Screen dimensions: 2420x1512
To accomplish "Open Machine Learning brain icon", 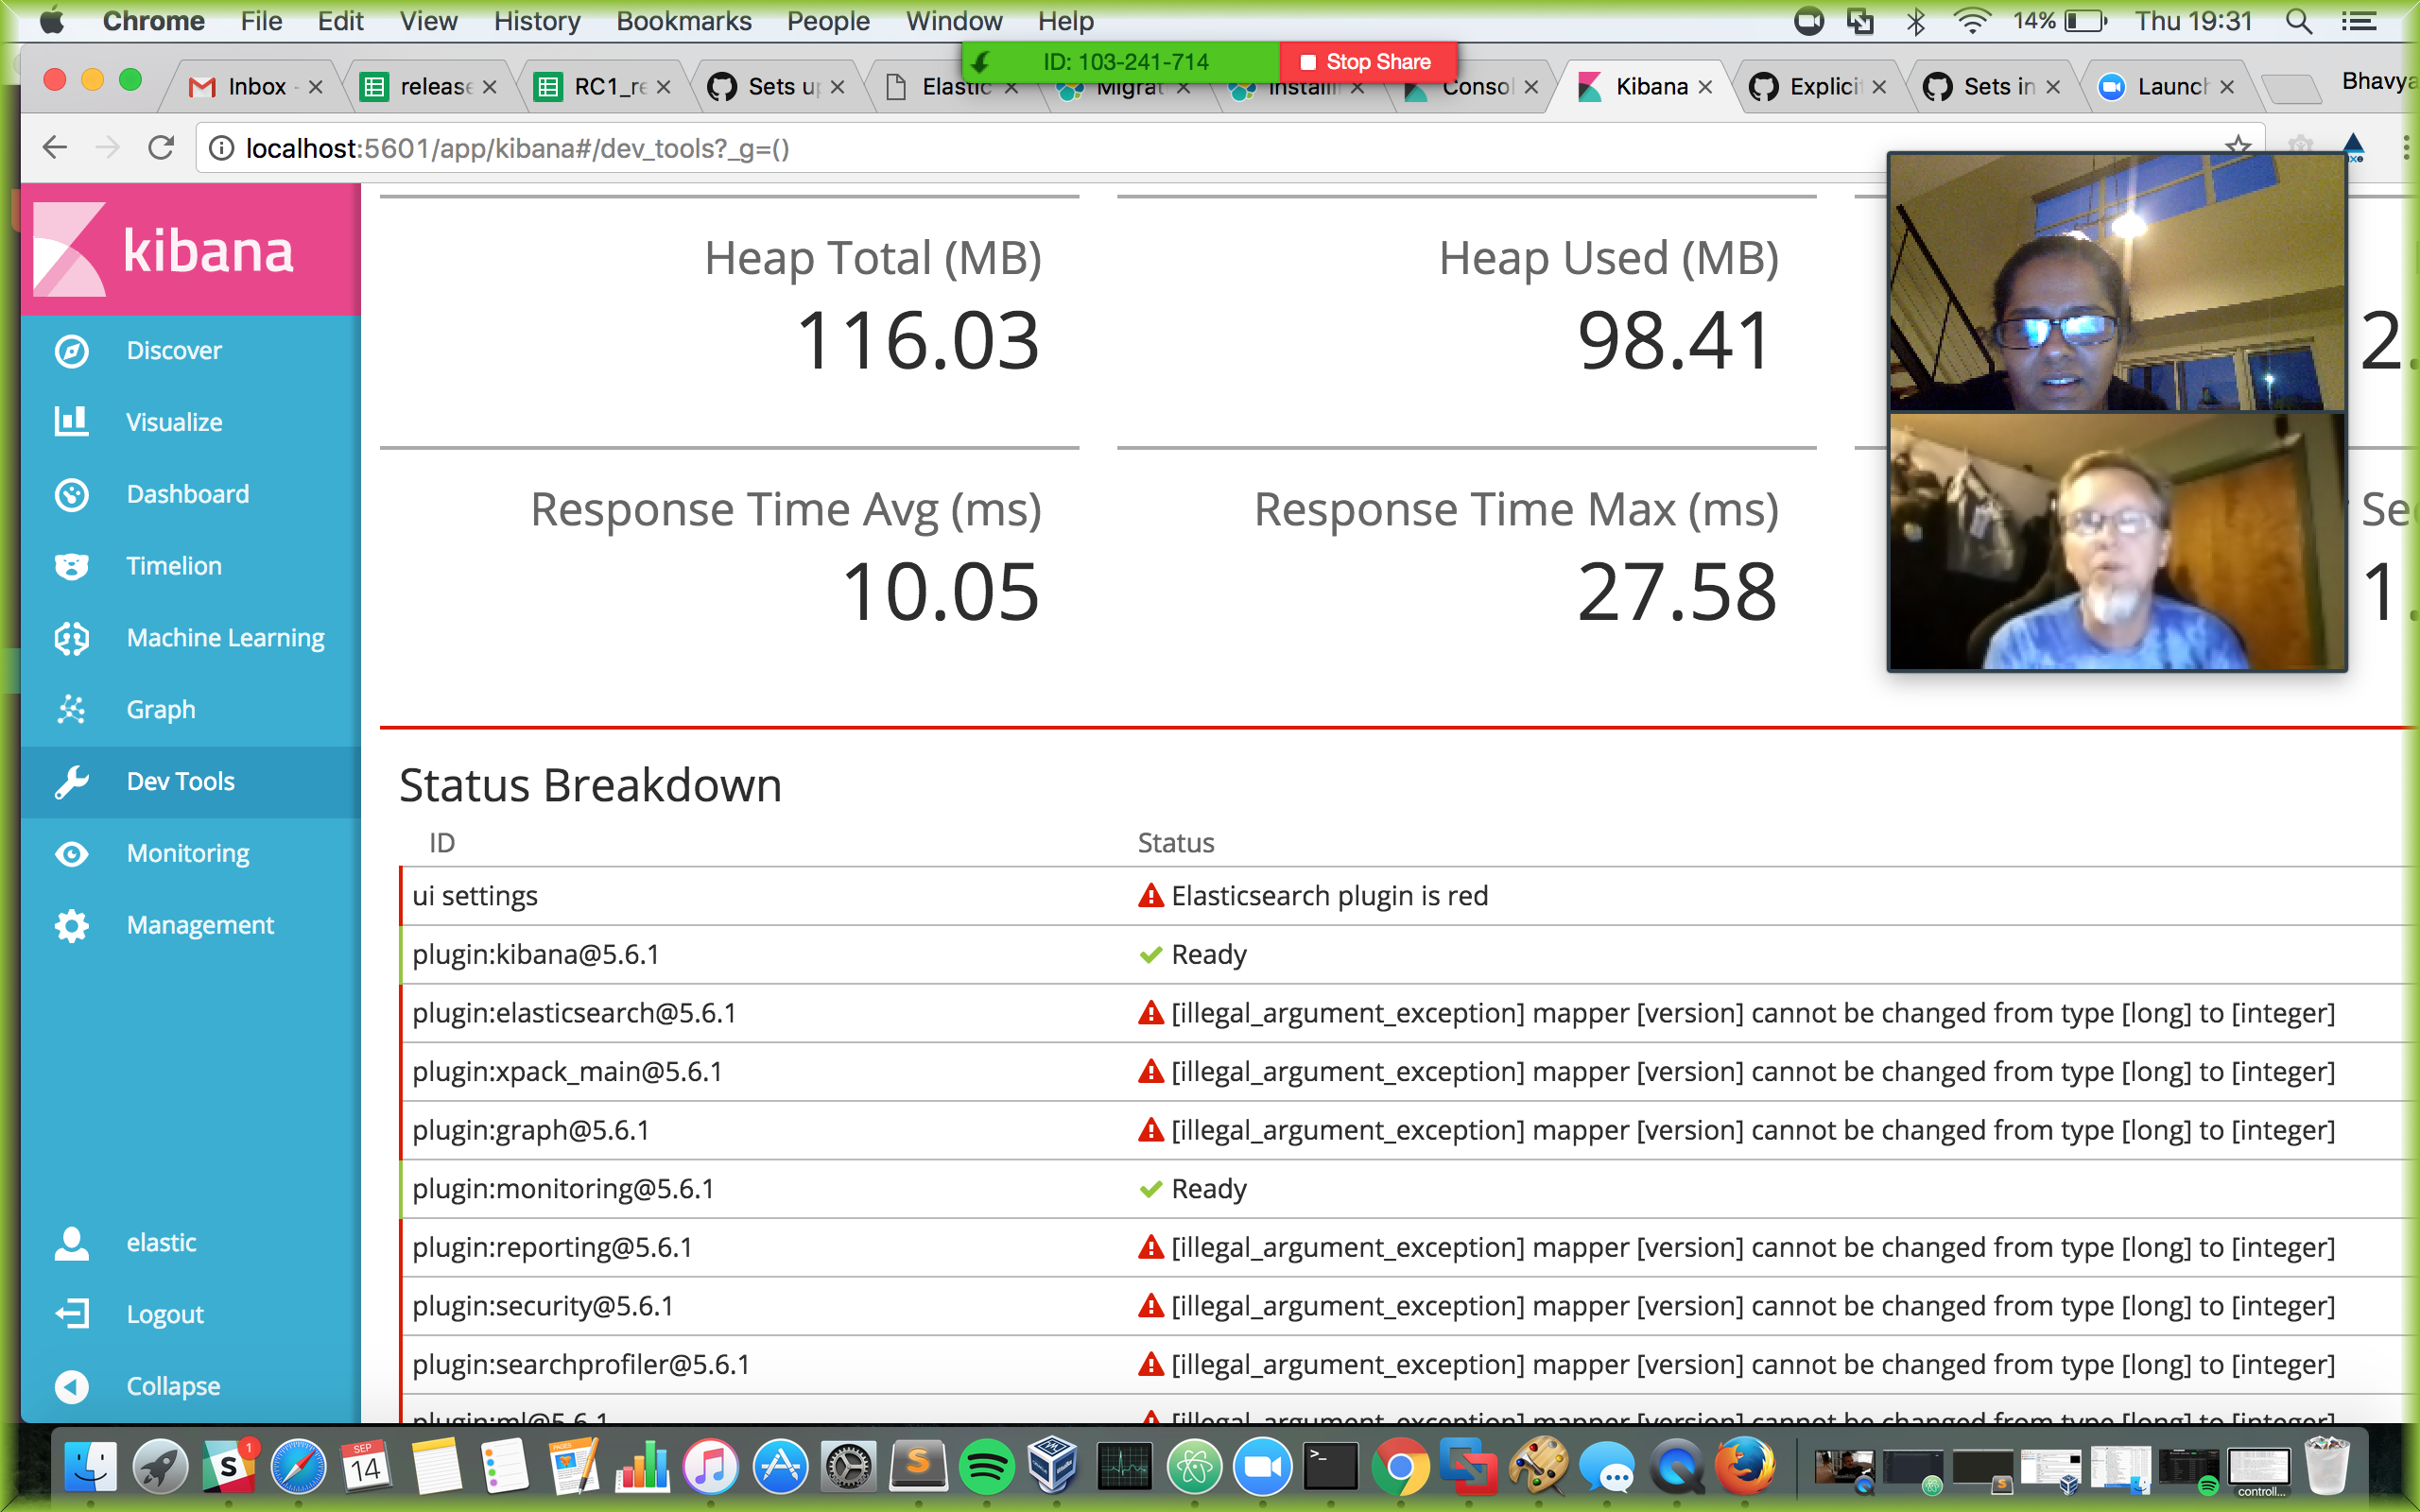I will (x=71, y=638).
